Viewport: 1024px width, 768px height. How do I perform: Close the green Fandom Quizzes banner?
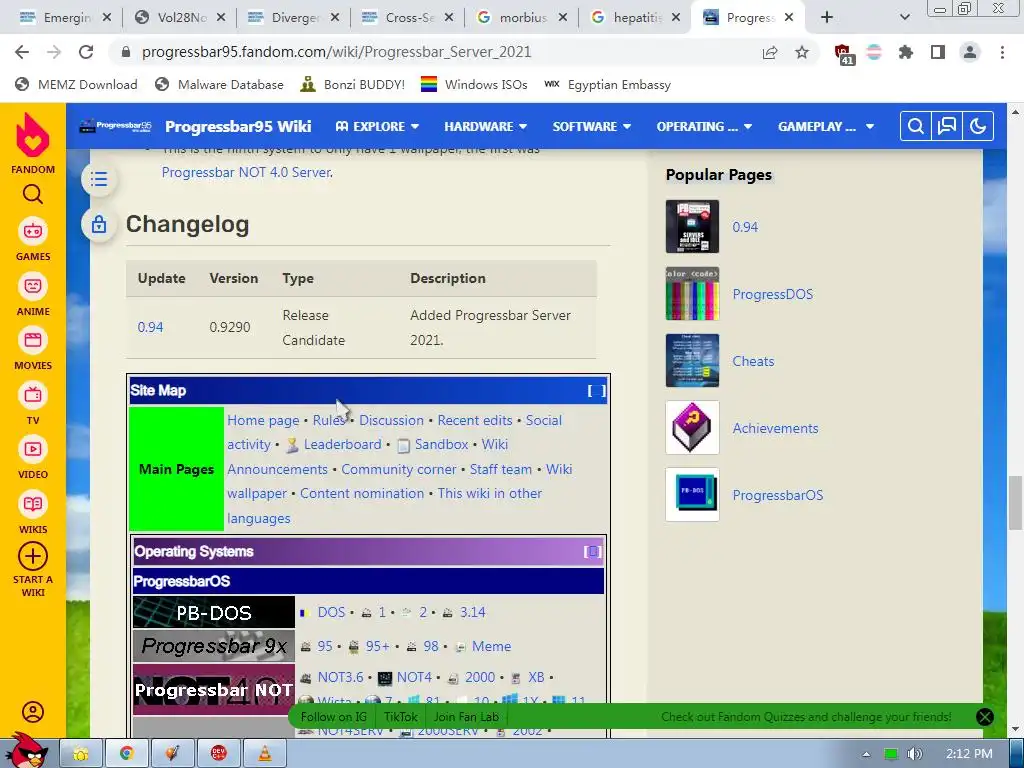pyautogui.click(x=984, y=717)
